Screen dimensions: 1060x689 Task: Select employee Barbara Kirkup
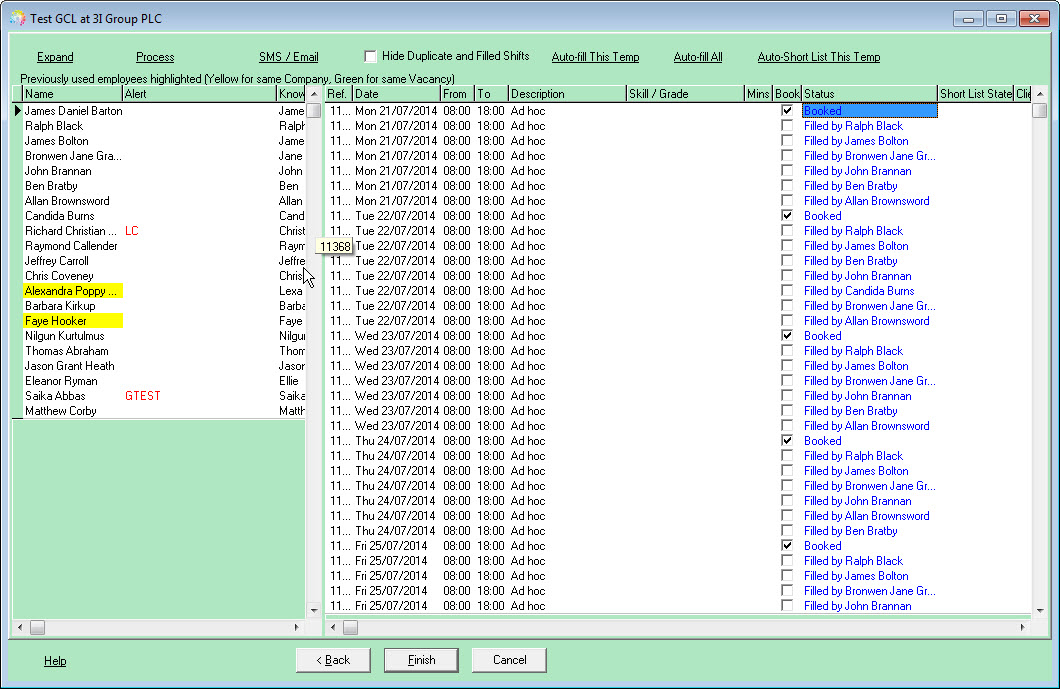pyautogui.click(x=60, y=306)
